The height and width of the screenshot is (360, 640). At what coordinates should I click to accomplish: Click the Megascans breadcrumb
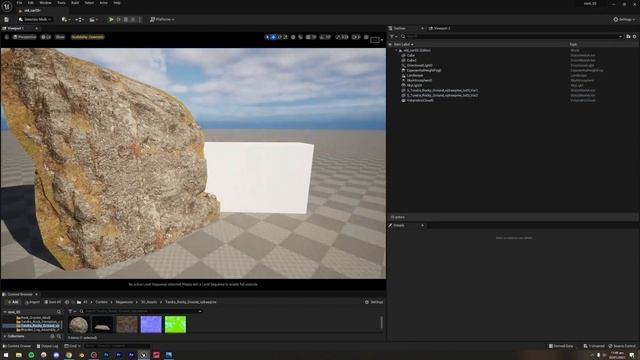click(124, 302)
